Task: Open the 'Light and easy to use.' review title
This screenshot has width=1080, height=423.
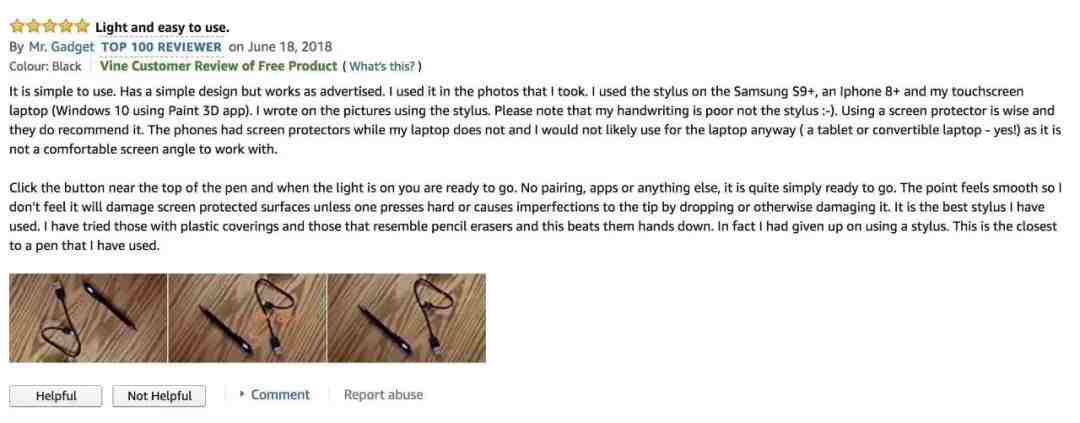Action: (x=162, y=28)
